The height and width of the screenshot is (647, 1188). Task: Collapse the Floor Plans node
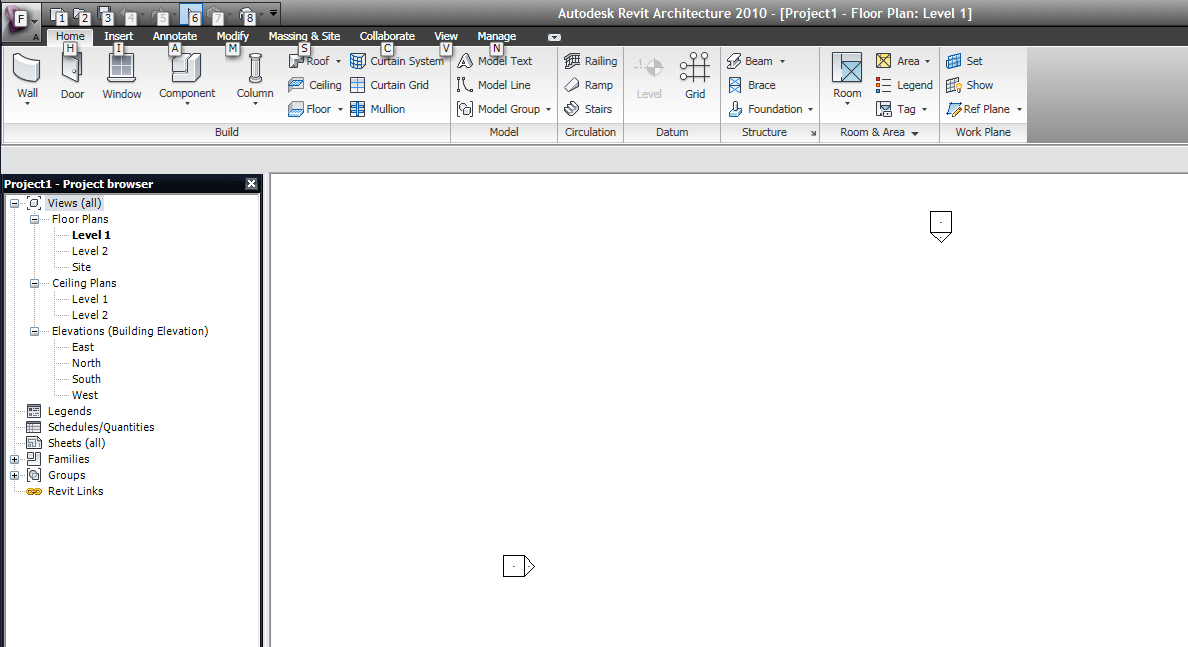click(34, 219)
